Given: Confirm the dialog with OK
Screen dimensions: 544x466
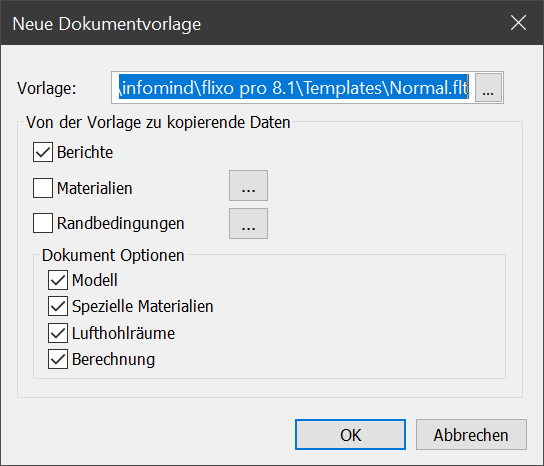Looking at the screenshot, I should pos(350,435).
